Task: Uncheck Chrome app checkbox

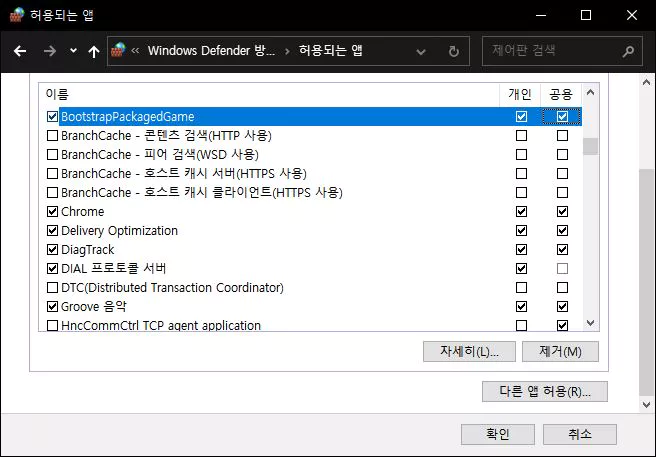Action: tap(52, 211)
